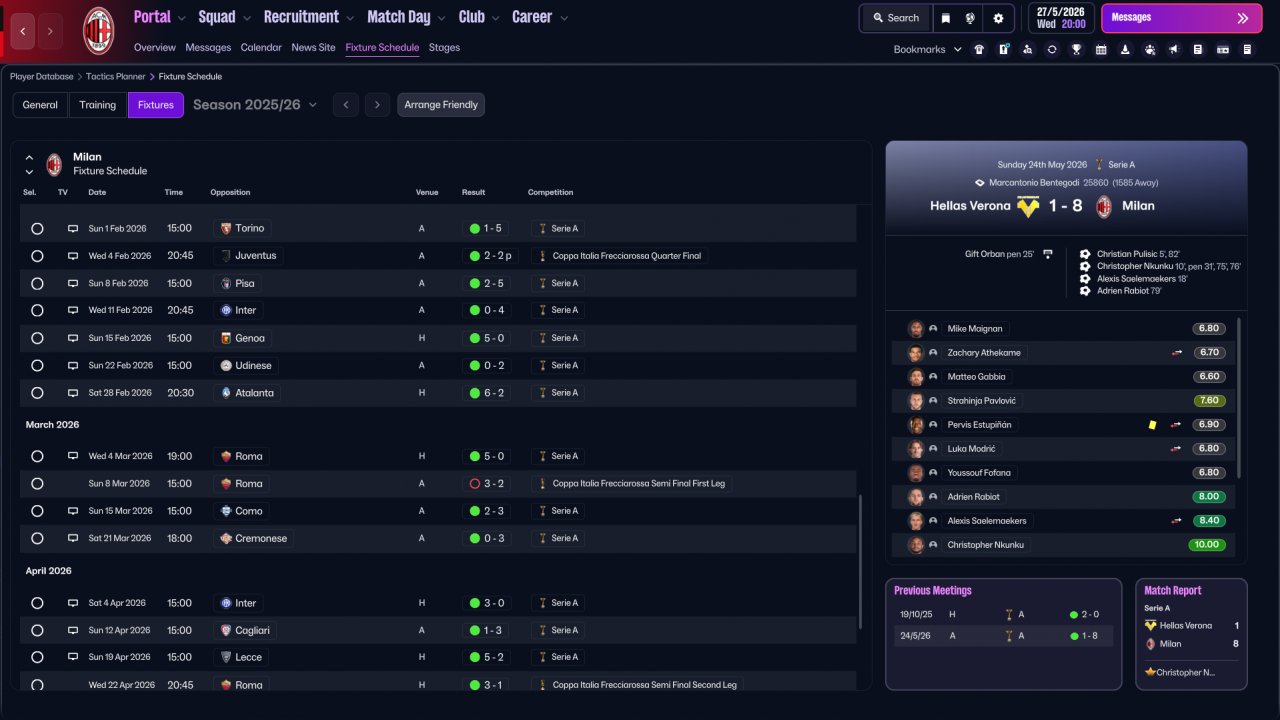This screenshot has width=1280, height=720.
Task: Click the fixture list vertical scrollbar
Action: pyautogui.click(x=860, y=561)
